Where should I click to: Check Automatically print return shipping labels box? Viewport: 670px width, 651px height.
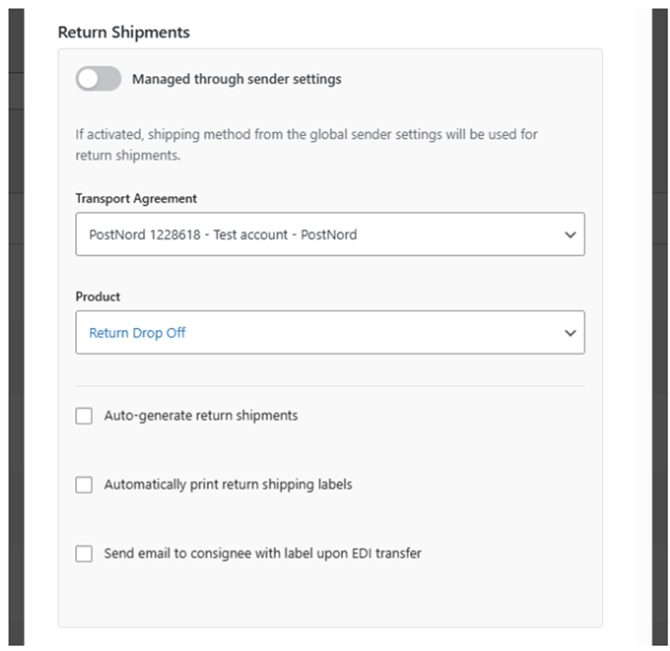(x=84, y=485)
